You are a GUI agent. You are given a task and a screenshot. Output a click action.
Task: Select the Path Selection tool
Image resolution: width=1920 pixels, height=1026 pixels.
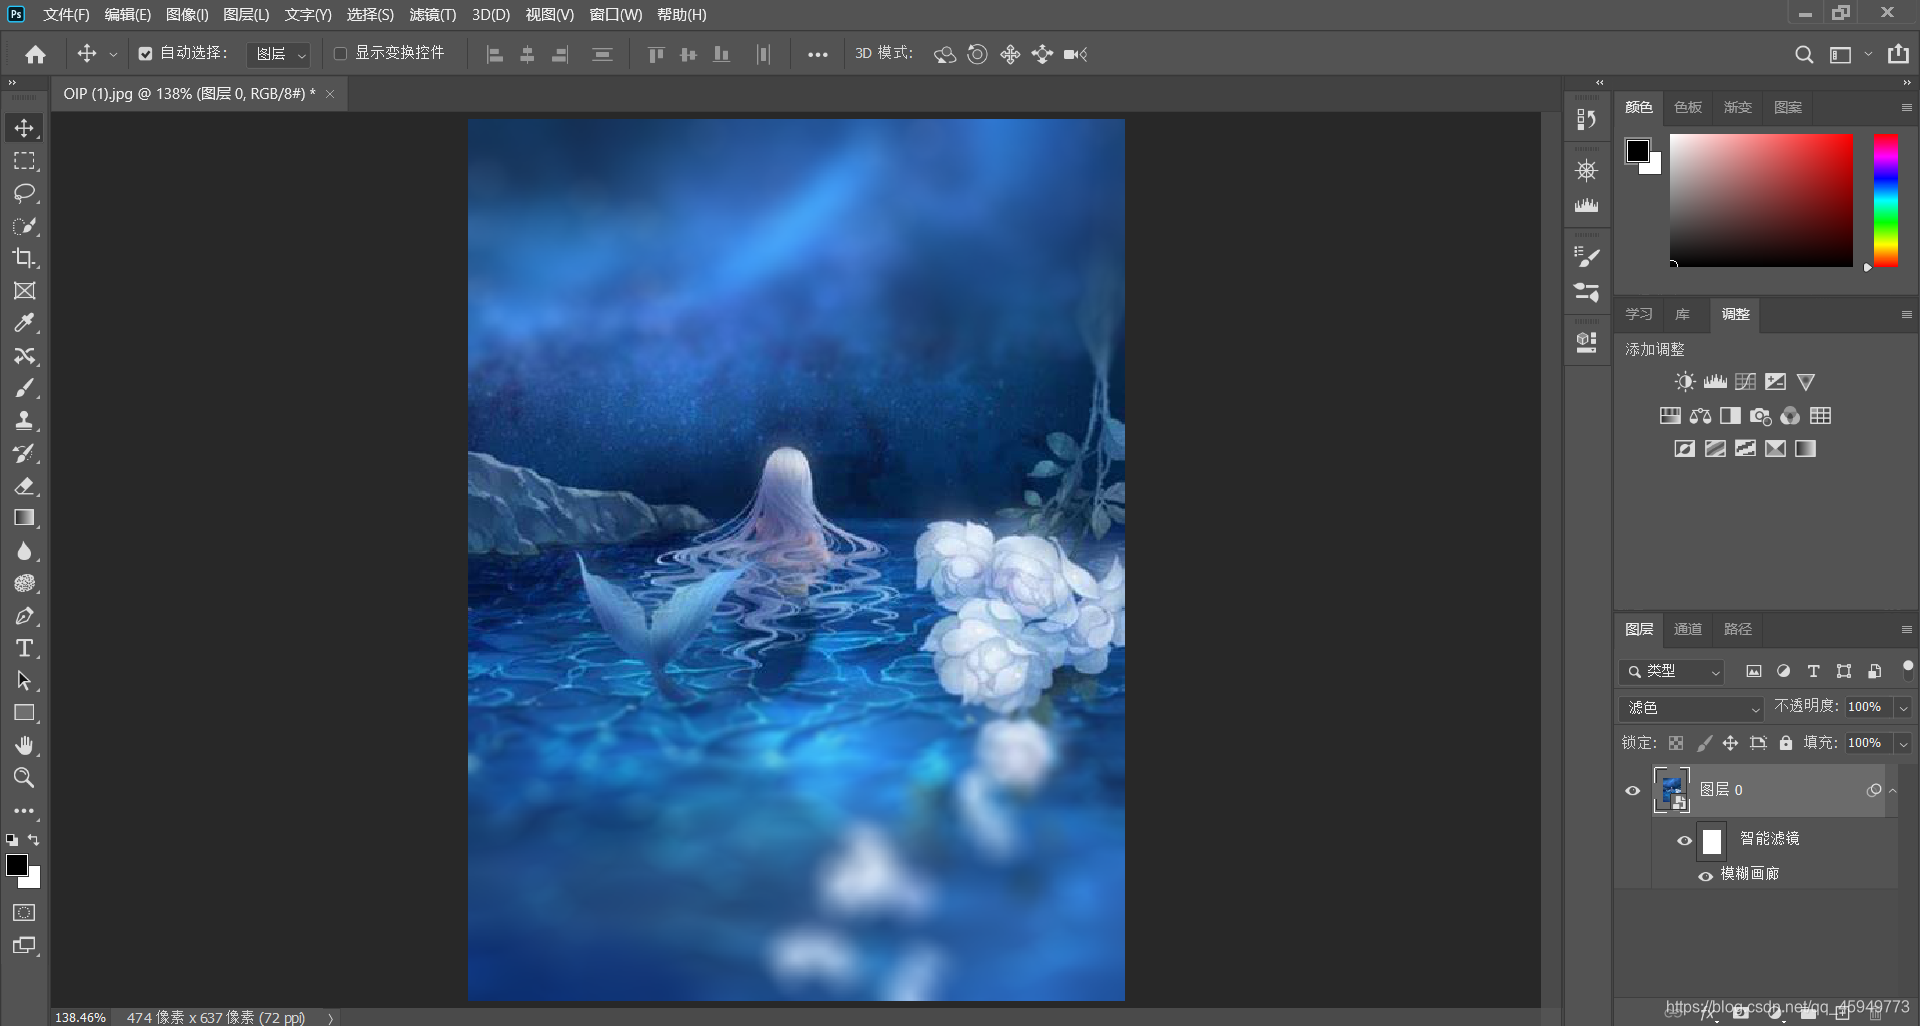pos(24,681)
